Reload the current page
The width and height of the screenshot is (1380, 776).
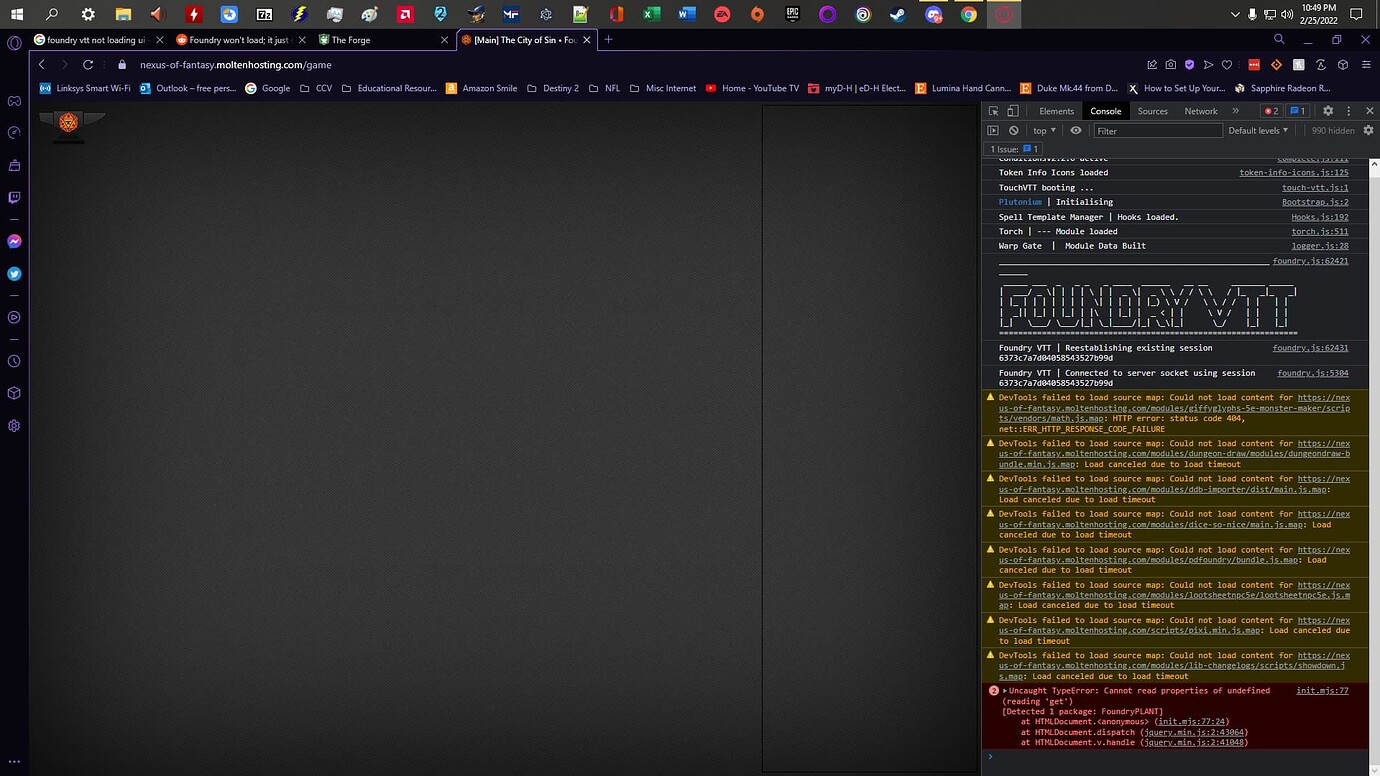click(x=88, y=64)
